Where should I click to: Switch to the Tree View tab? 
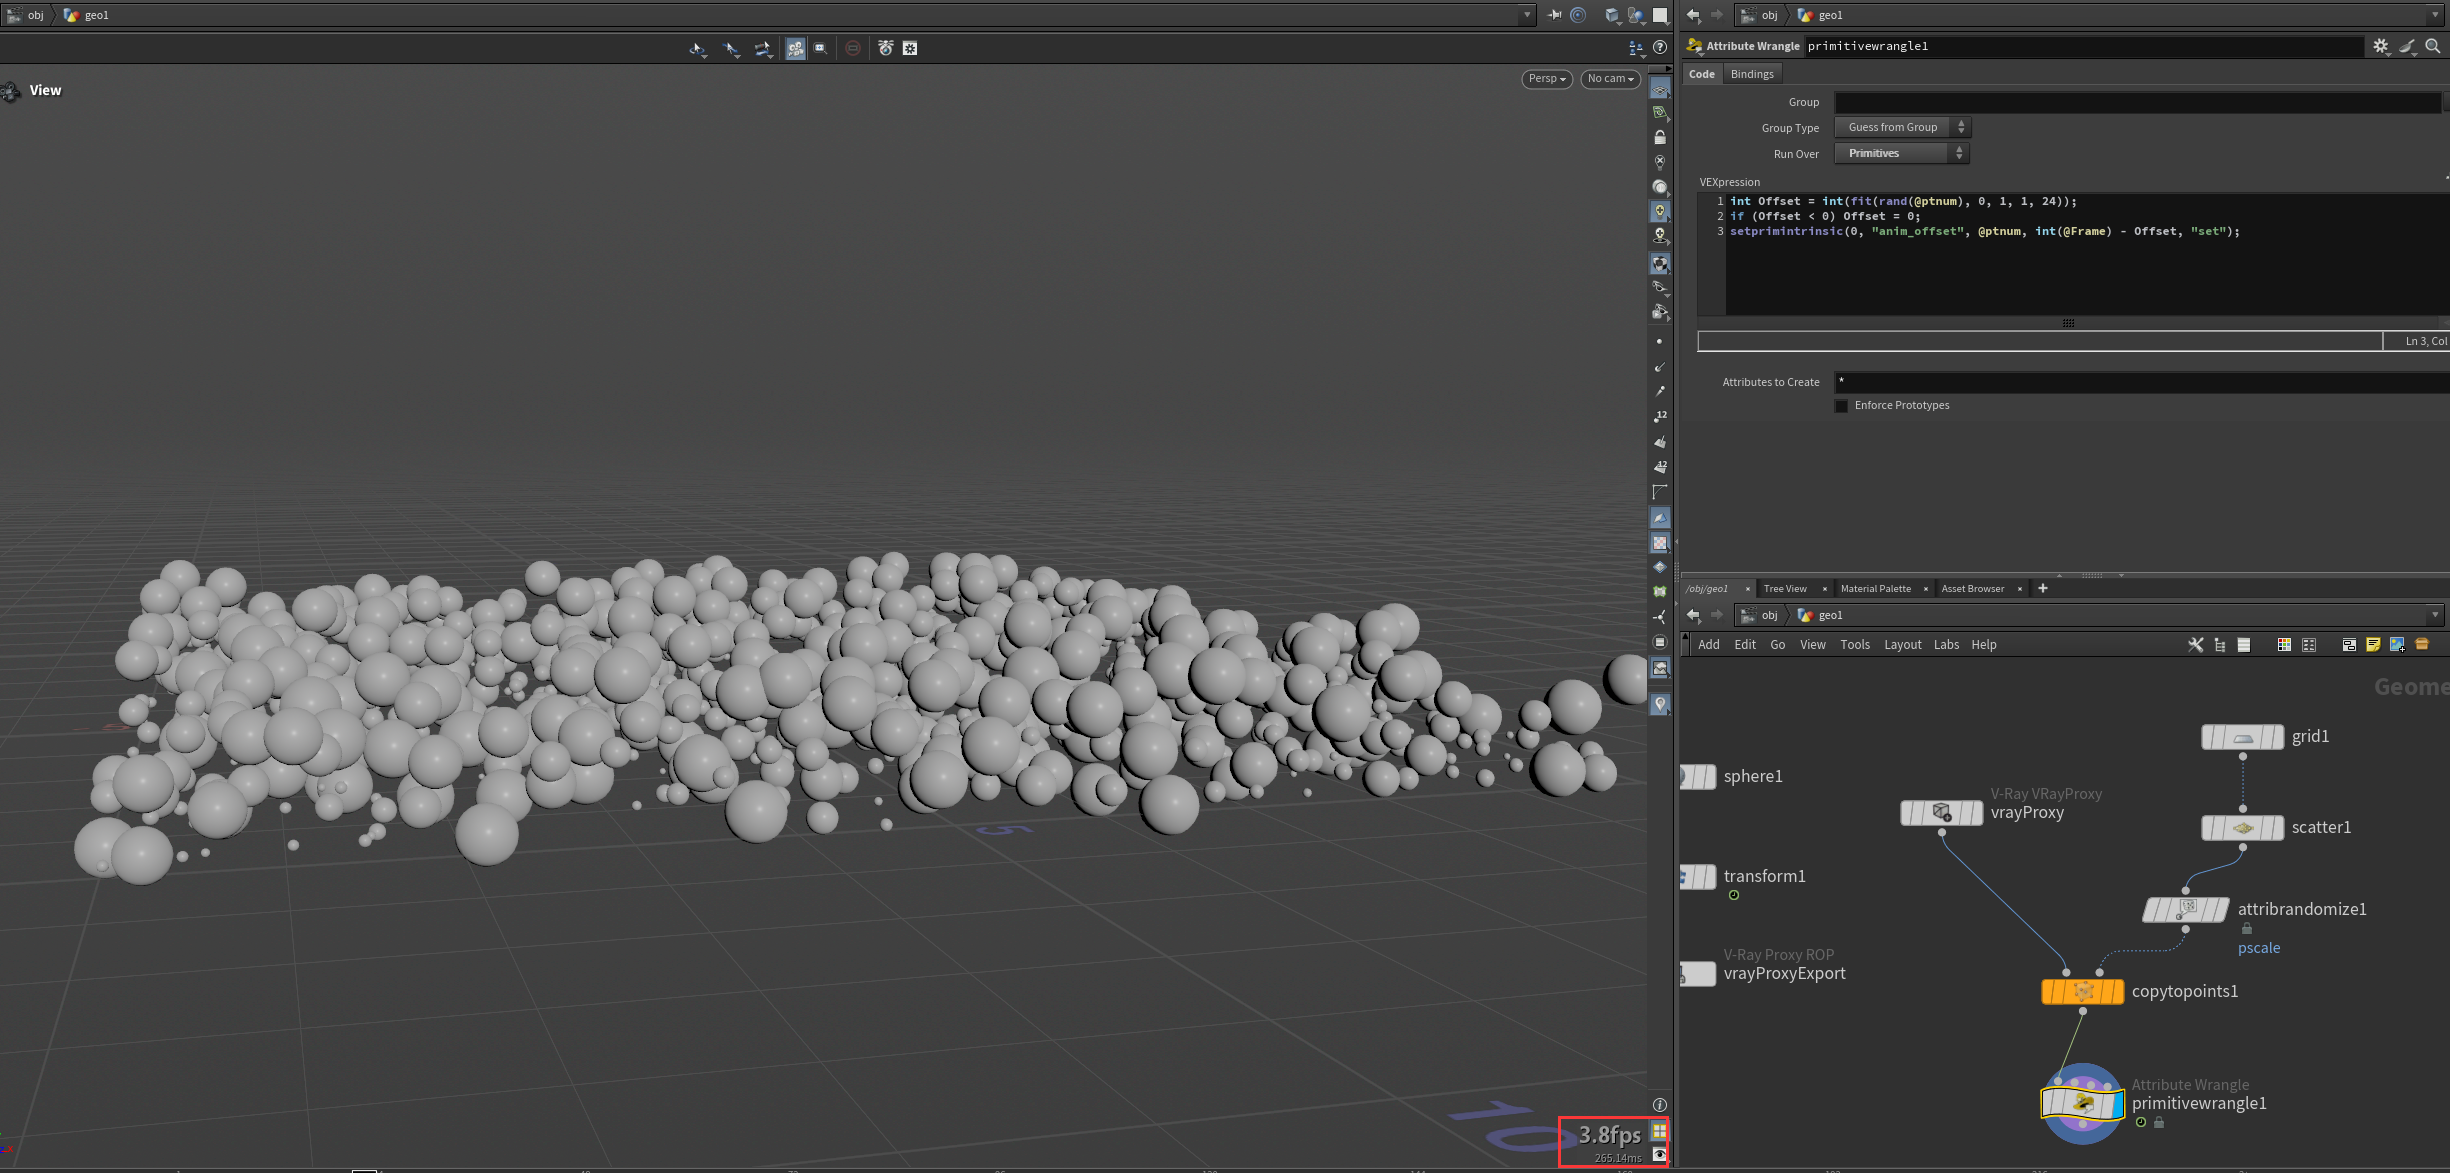tap(1785, 589)
